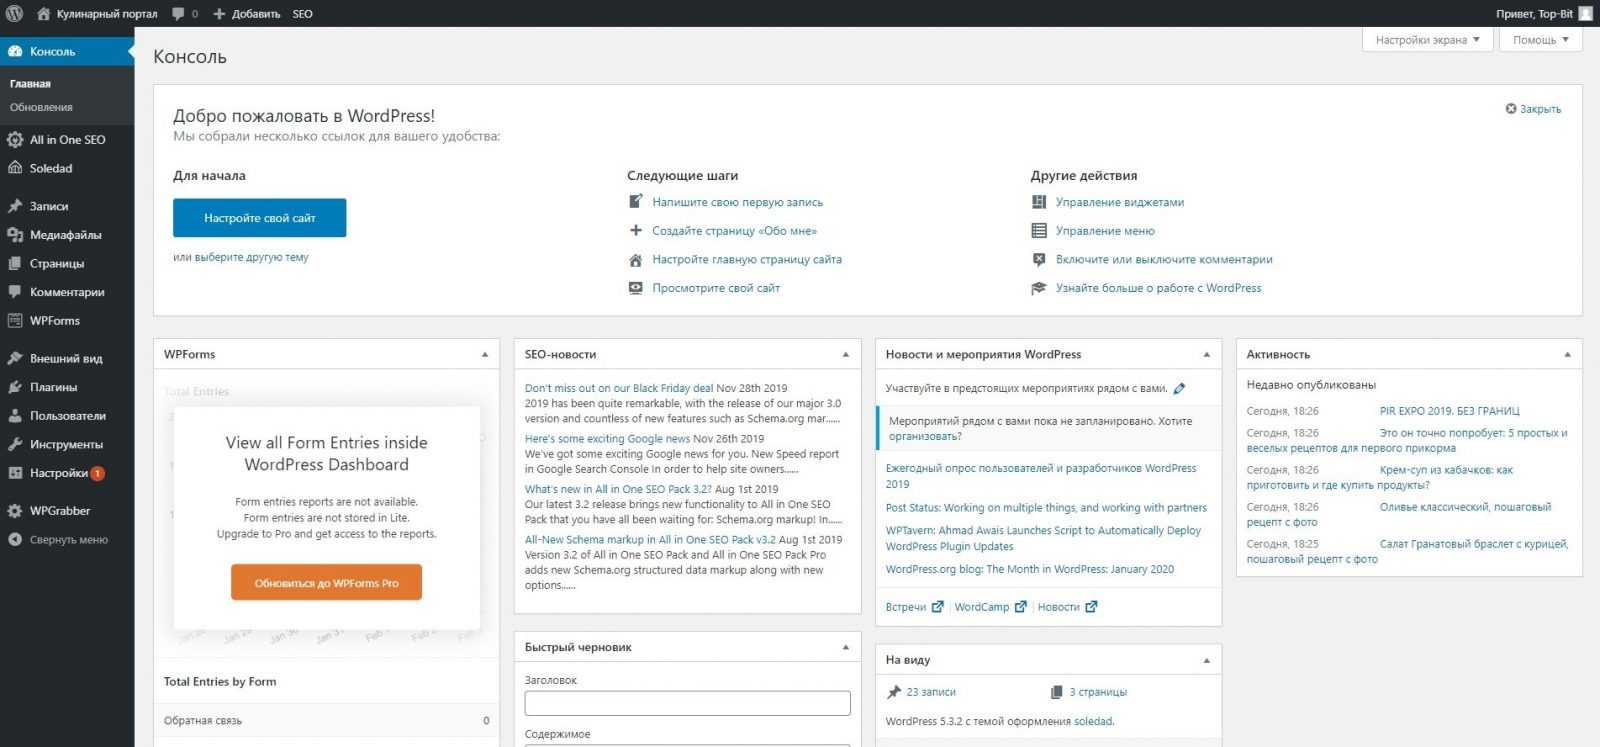Click the widgets icon beside Управление виджетами
Image resolution: width=1600 pixels, height=747 pixels.
[x=1039, y=202]
